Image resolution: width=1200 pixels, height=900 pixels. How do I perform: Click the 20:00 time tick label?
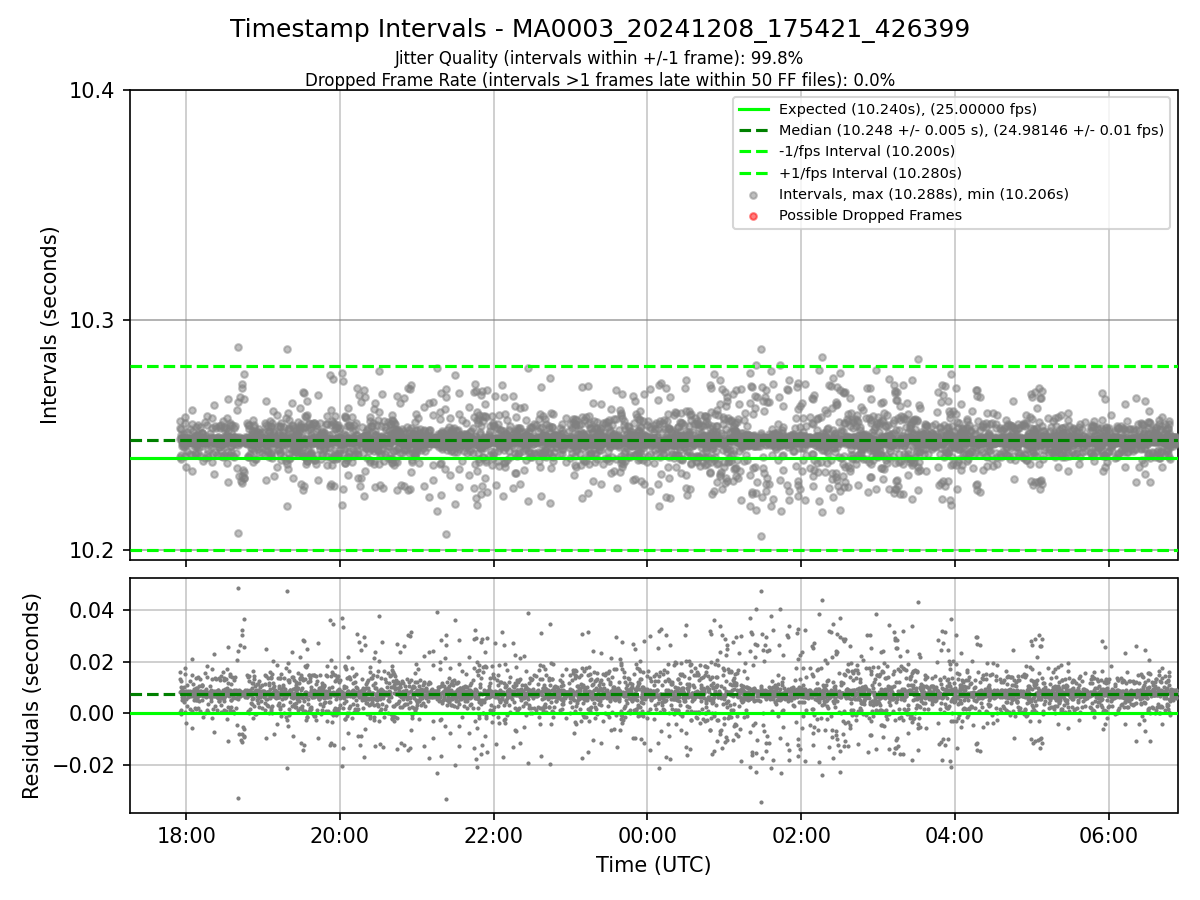click(x=340, y=835)
